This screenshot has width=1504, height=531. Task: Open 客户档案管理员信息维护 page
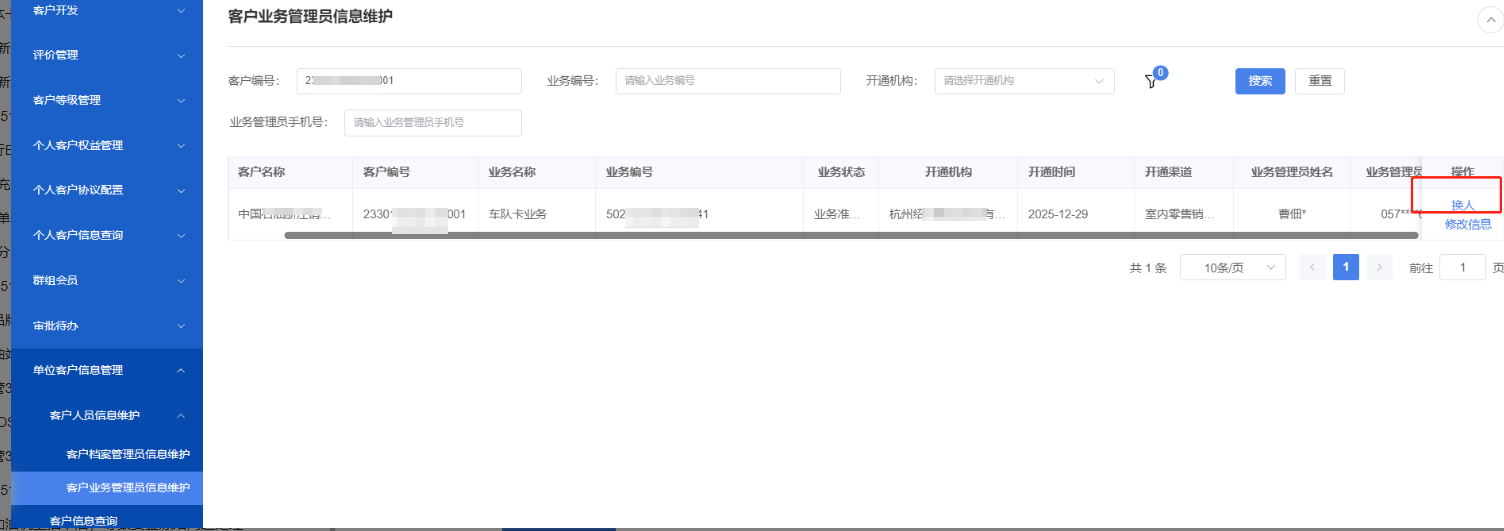tap(127, 454)
